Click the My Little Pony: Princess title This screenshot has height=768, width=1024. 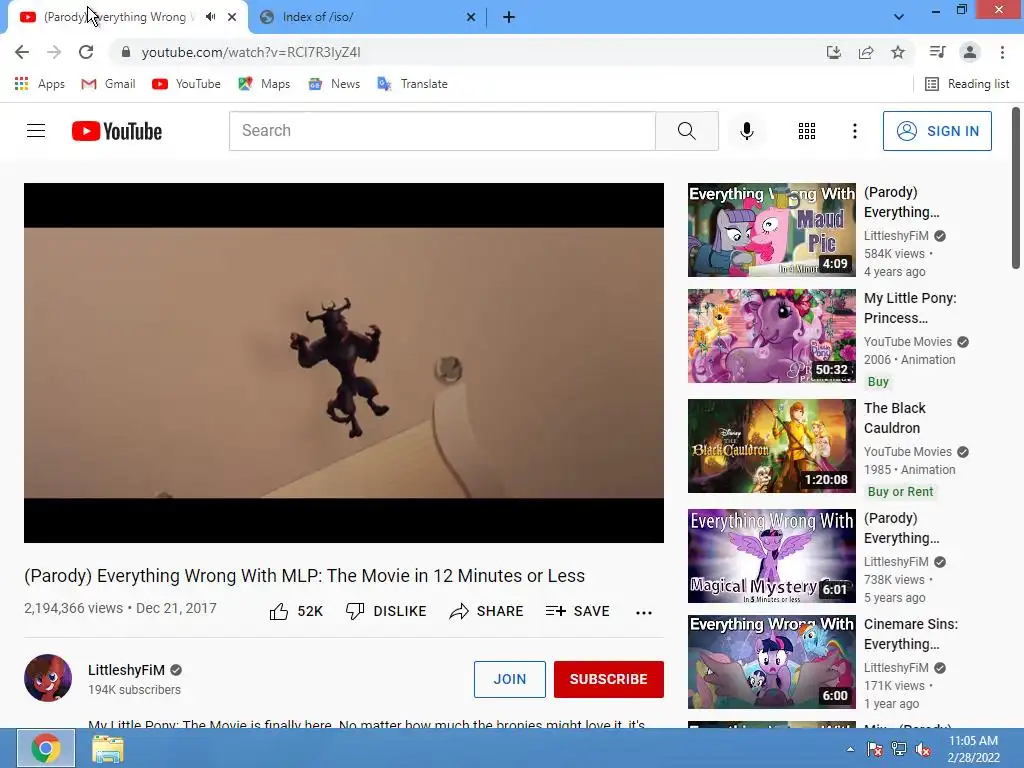(910, 308)
